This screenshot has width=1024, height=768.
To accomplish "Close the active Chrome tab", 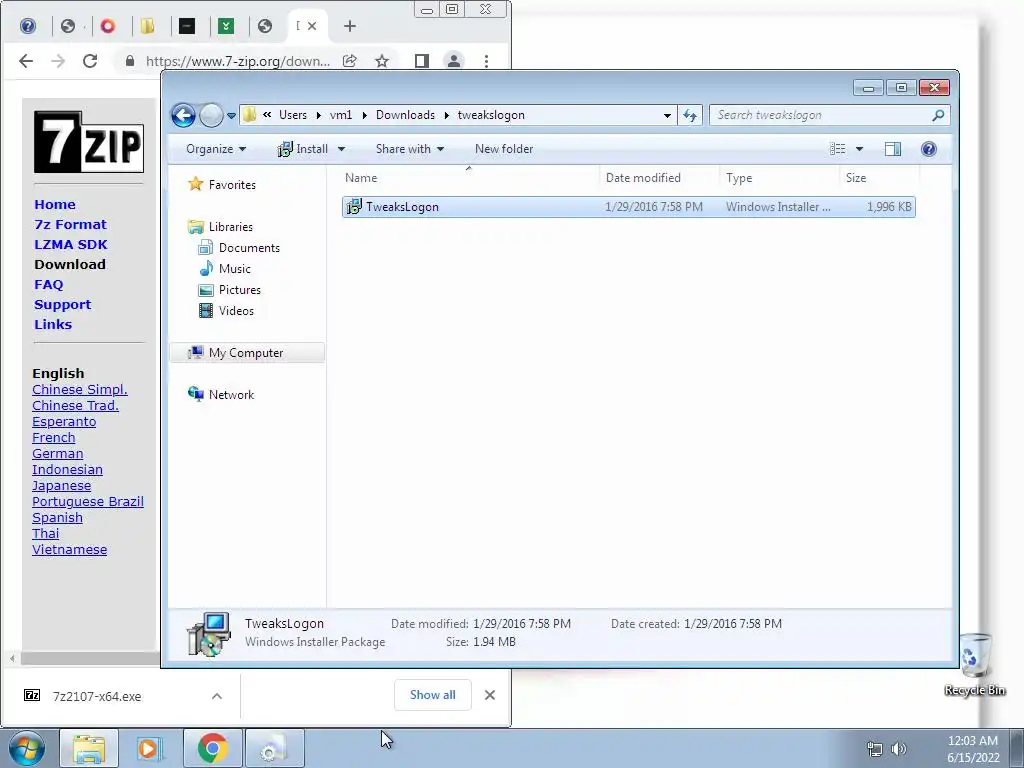I will [312, 26].
